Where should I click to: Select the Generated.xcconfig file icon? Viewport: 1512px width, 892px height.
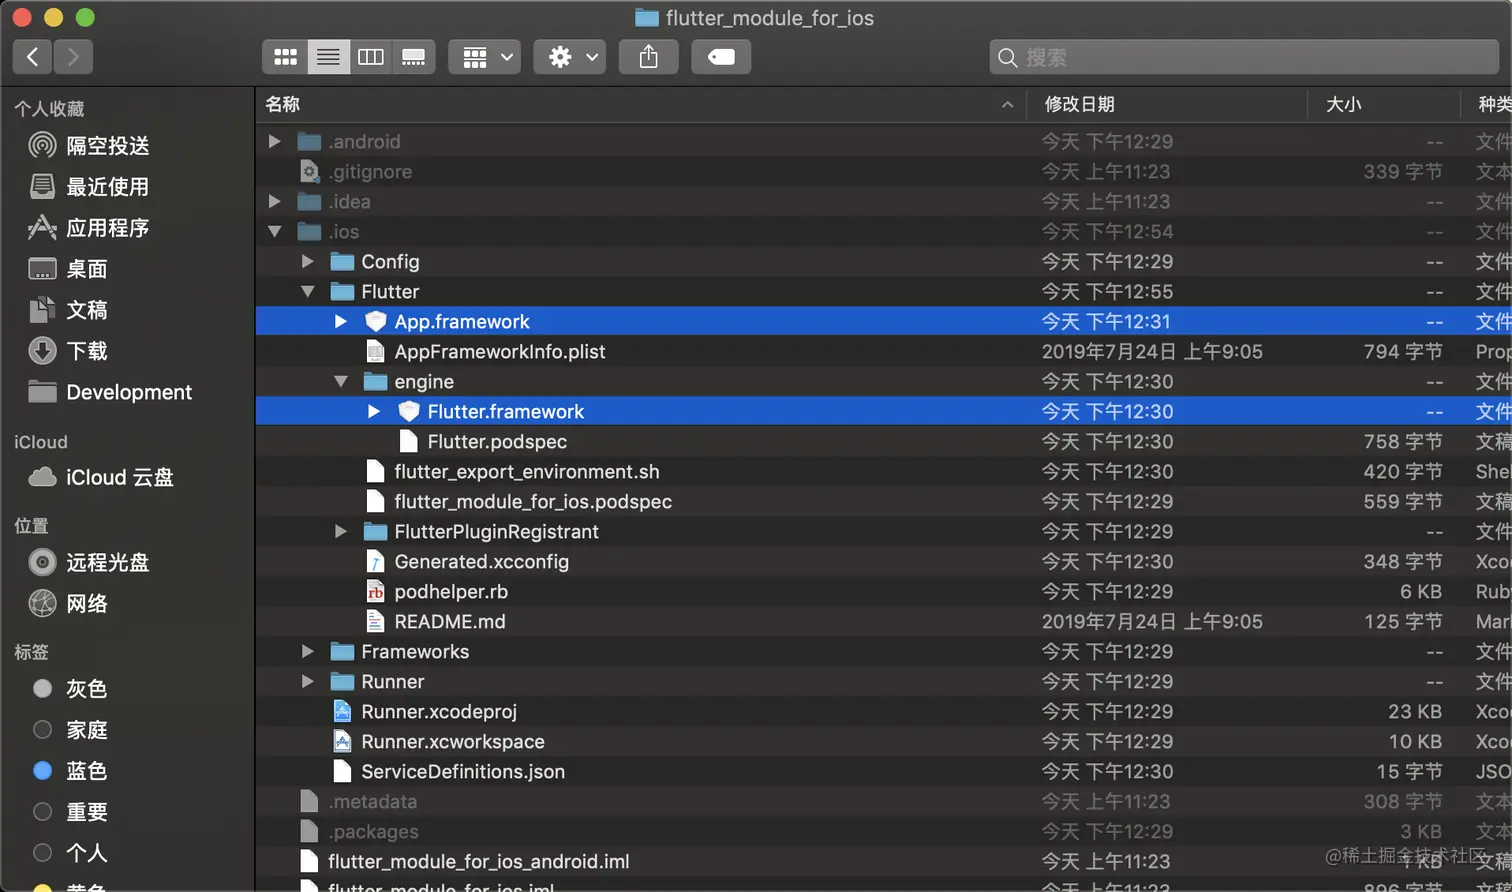(375, 562)
